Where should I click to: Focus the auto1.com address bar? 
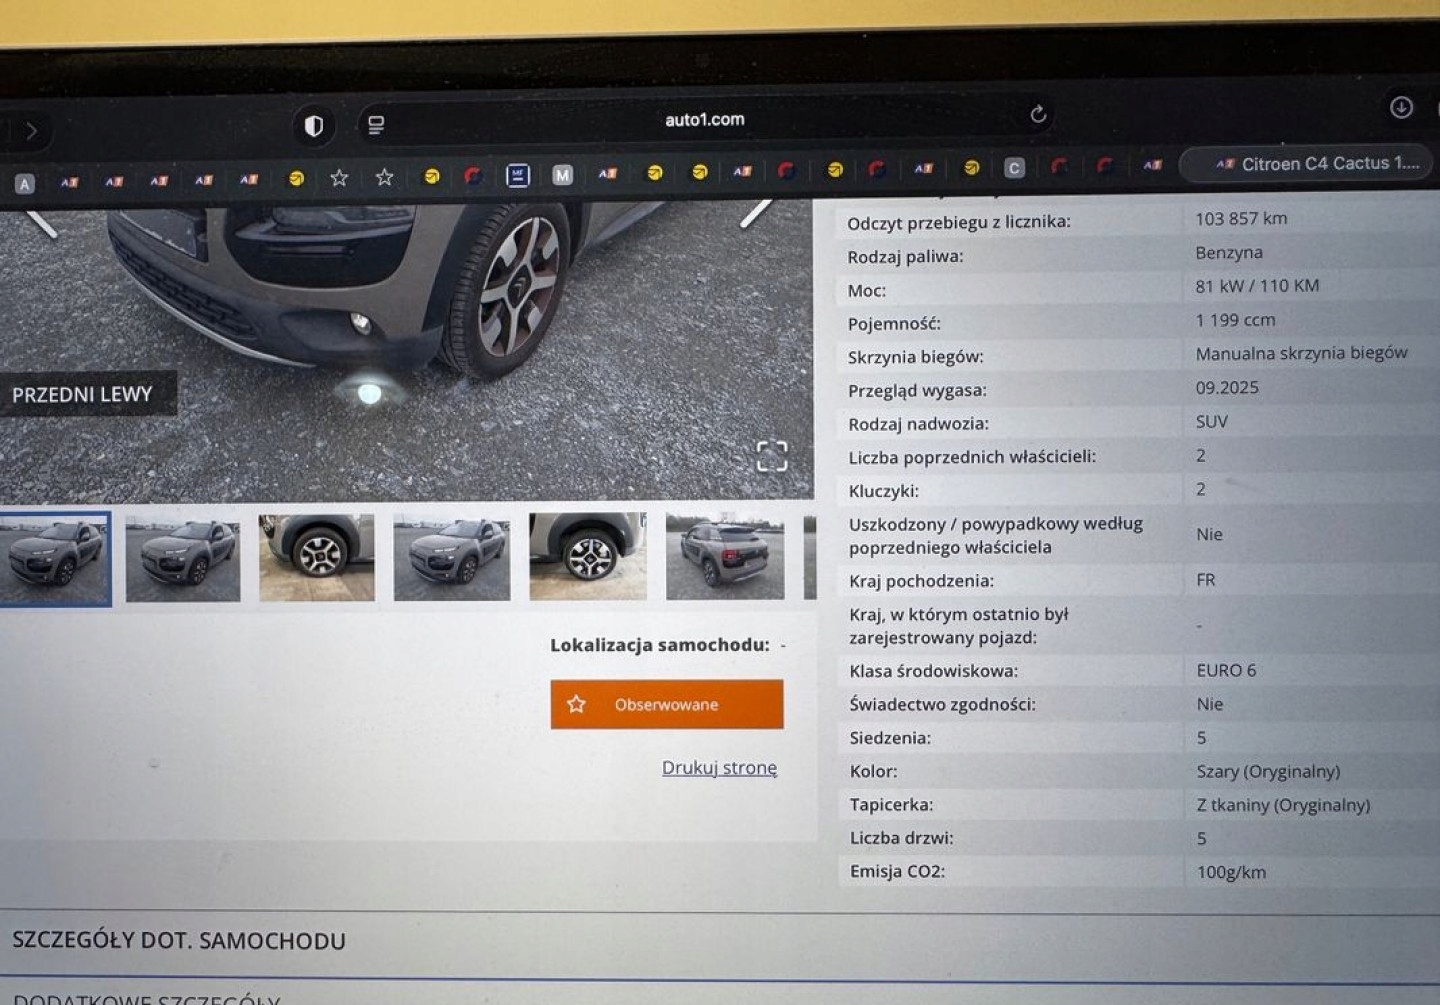pyautogui.click(x=705, y=119)
